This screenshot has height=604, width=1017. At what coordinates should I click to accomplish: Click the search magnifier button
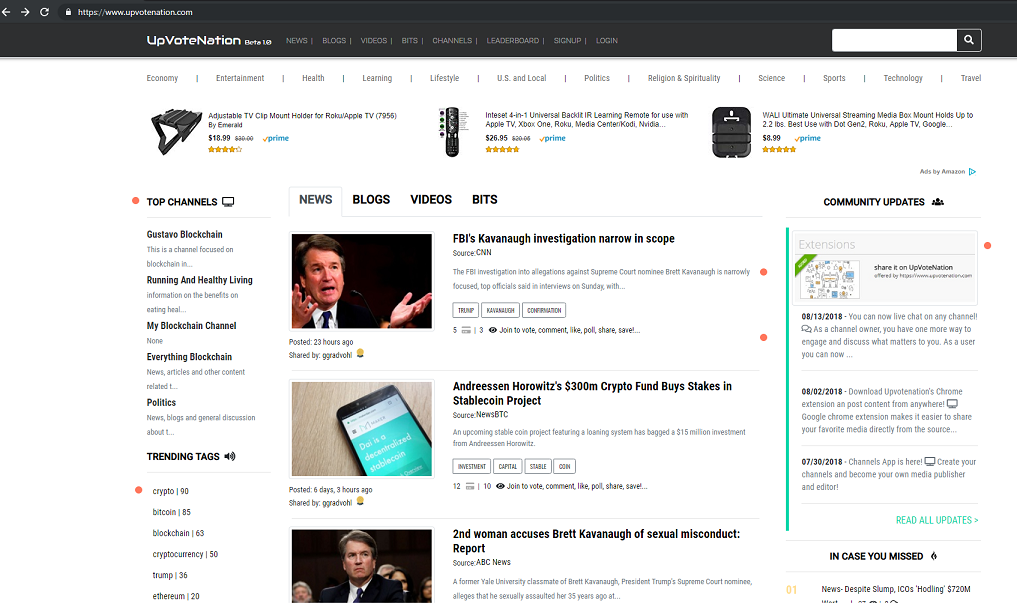[x=968, y=40]
